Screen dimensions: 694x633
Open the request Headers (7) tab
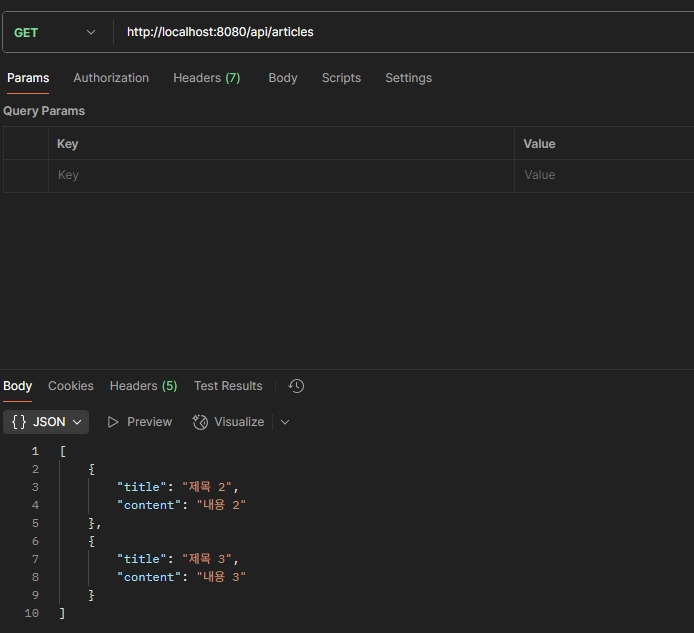pos(207,78)
